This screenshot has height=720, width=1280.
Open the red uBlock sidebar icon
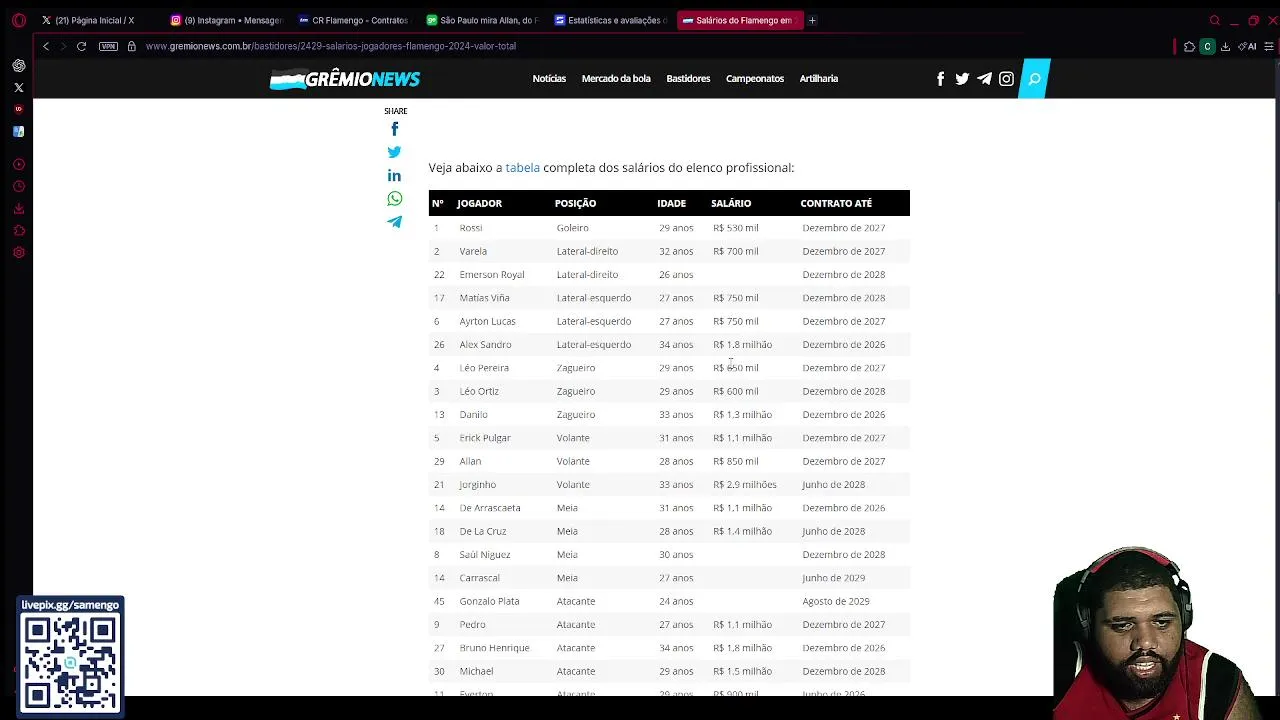point(18,110)
